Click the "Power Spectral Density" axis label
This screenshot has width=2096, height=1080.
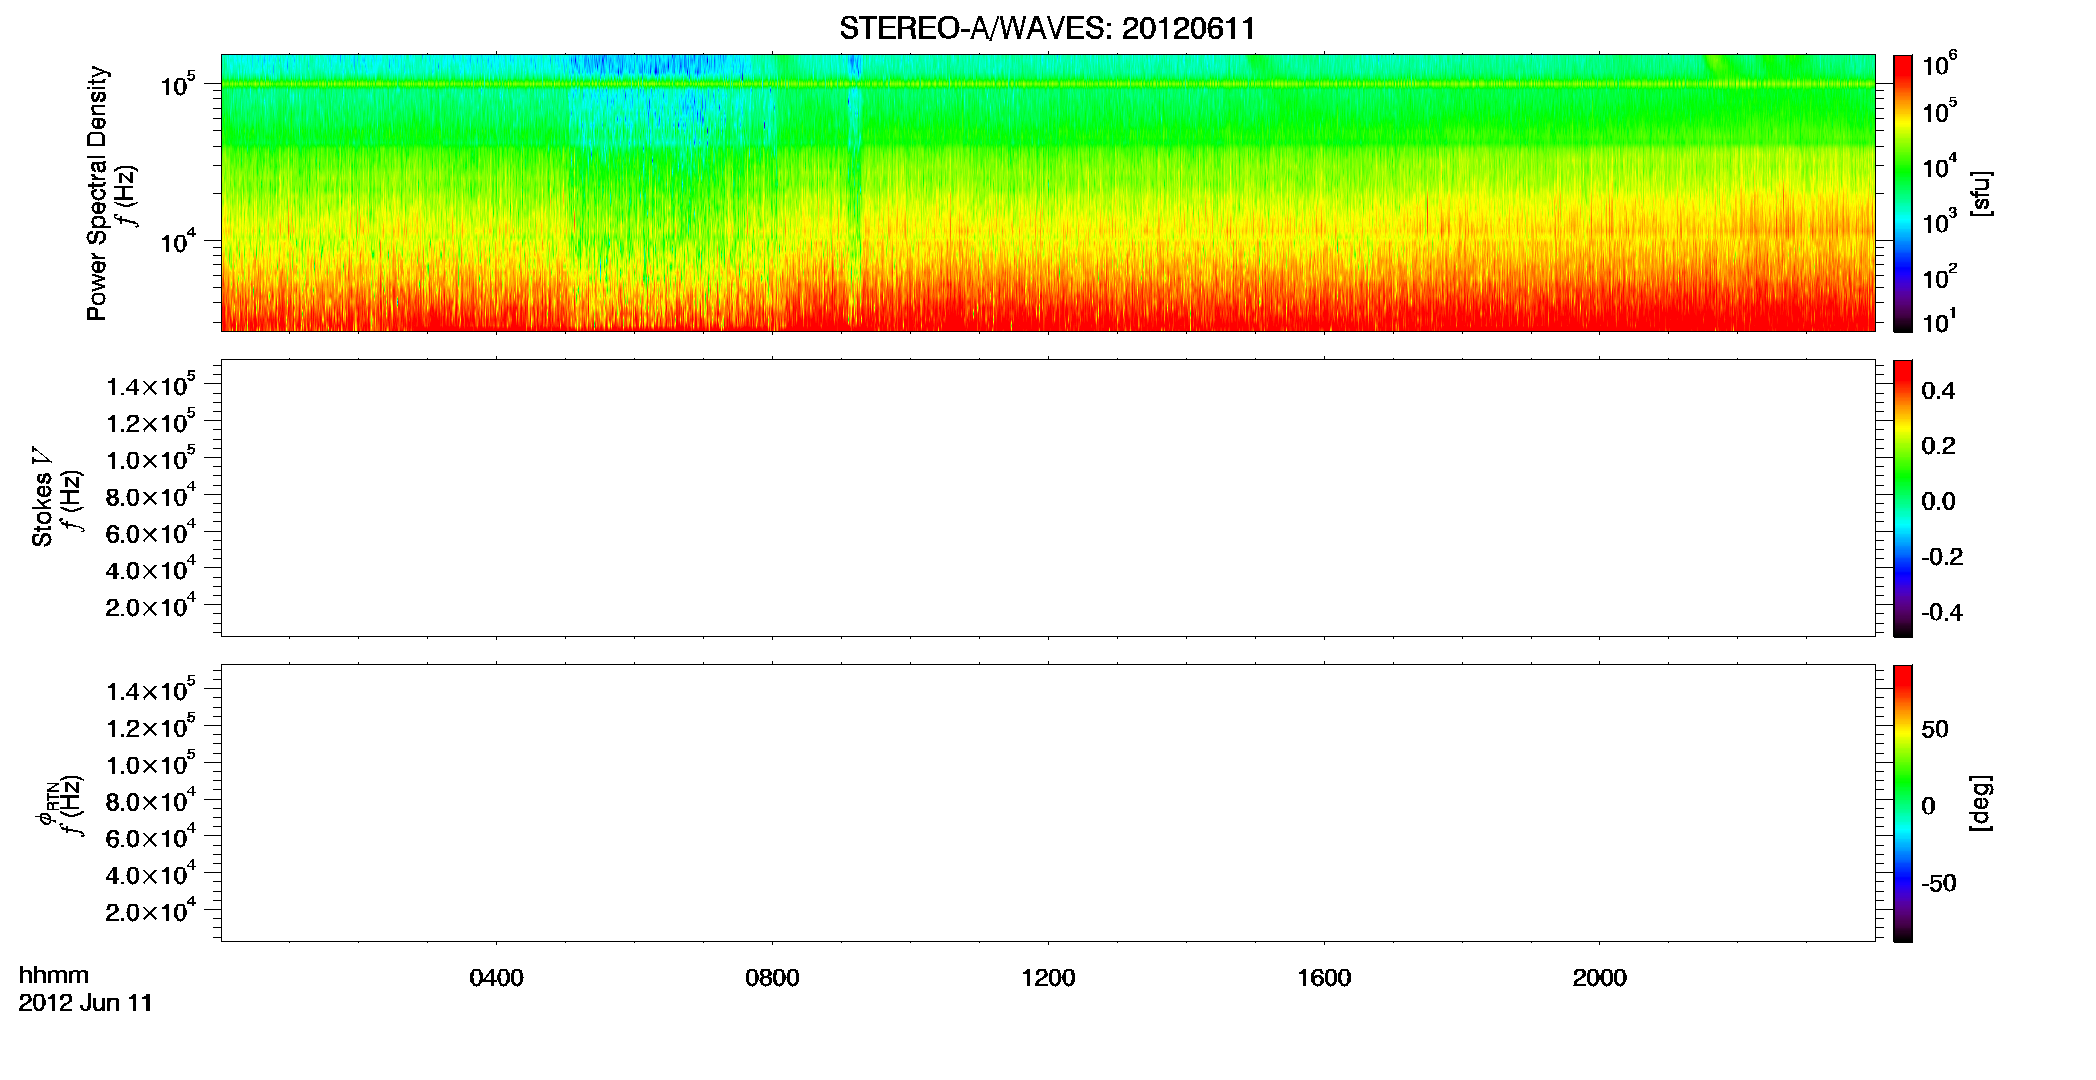click(x=97, y=193)
